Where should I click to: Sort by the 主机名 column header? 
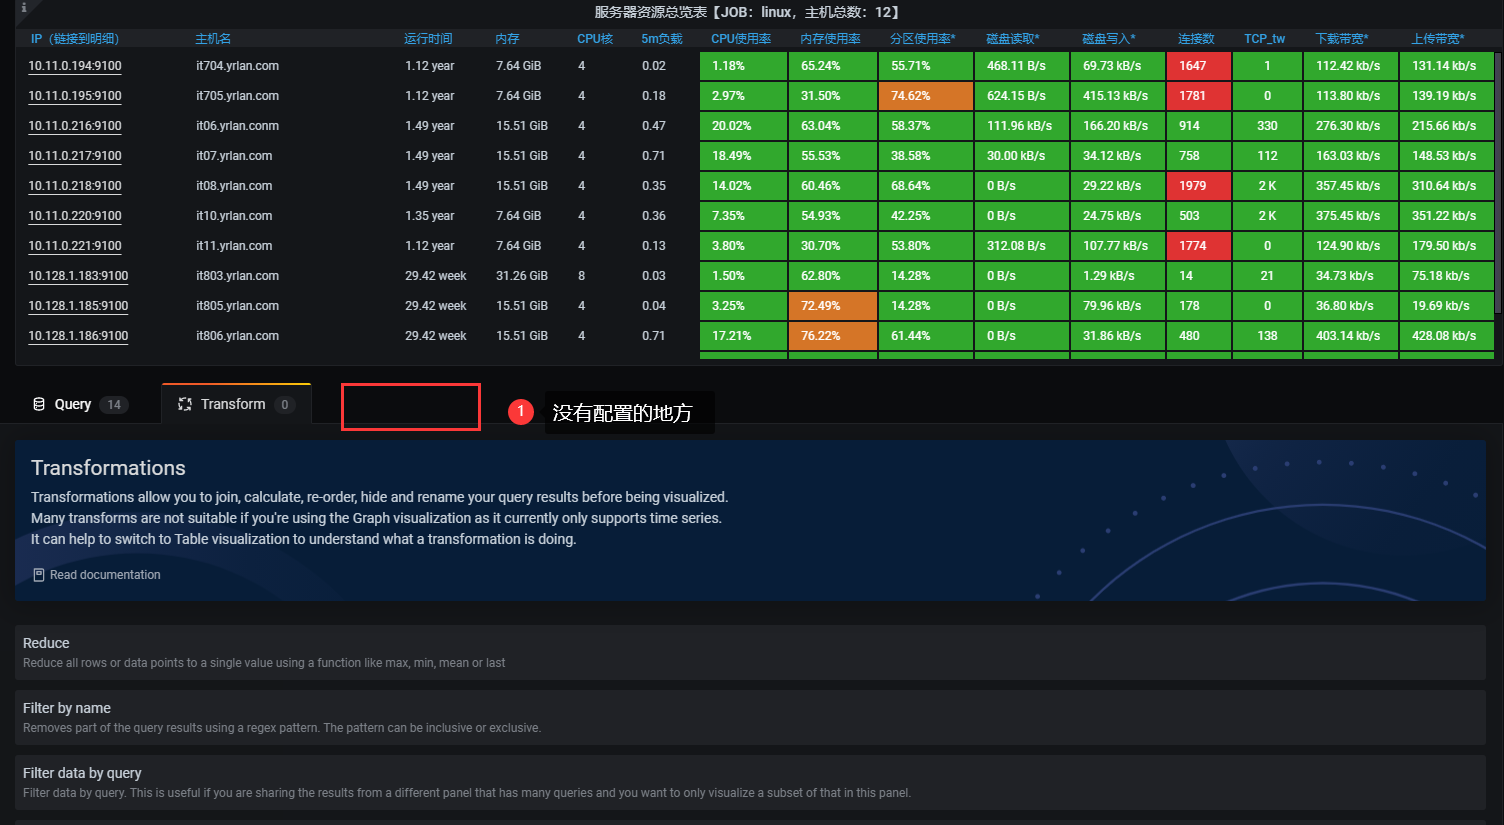[213, 39]
